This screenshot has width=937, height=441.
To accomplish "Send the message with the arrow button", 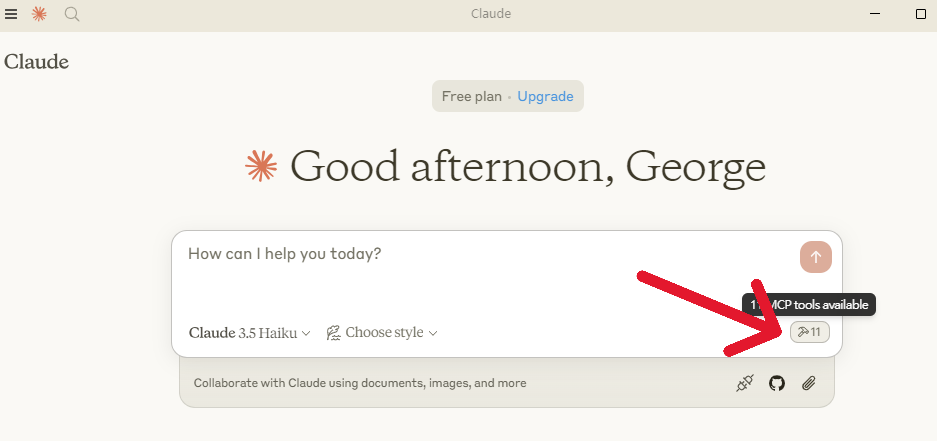I will click(815, 257).
